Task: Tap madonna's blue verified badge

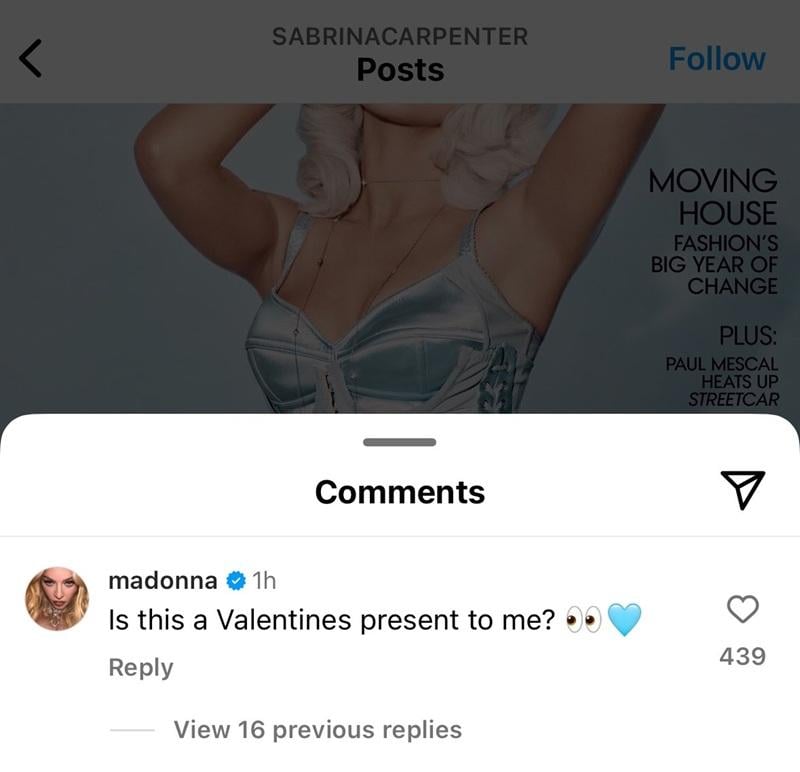Action: pyautogui.click(x=236, y=581)
